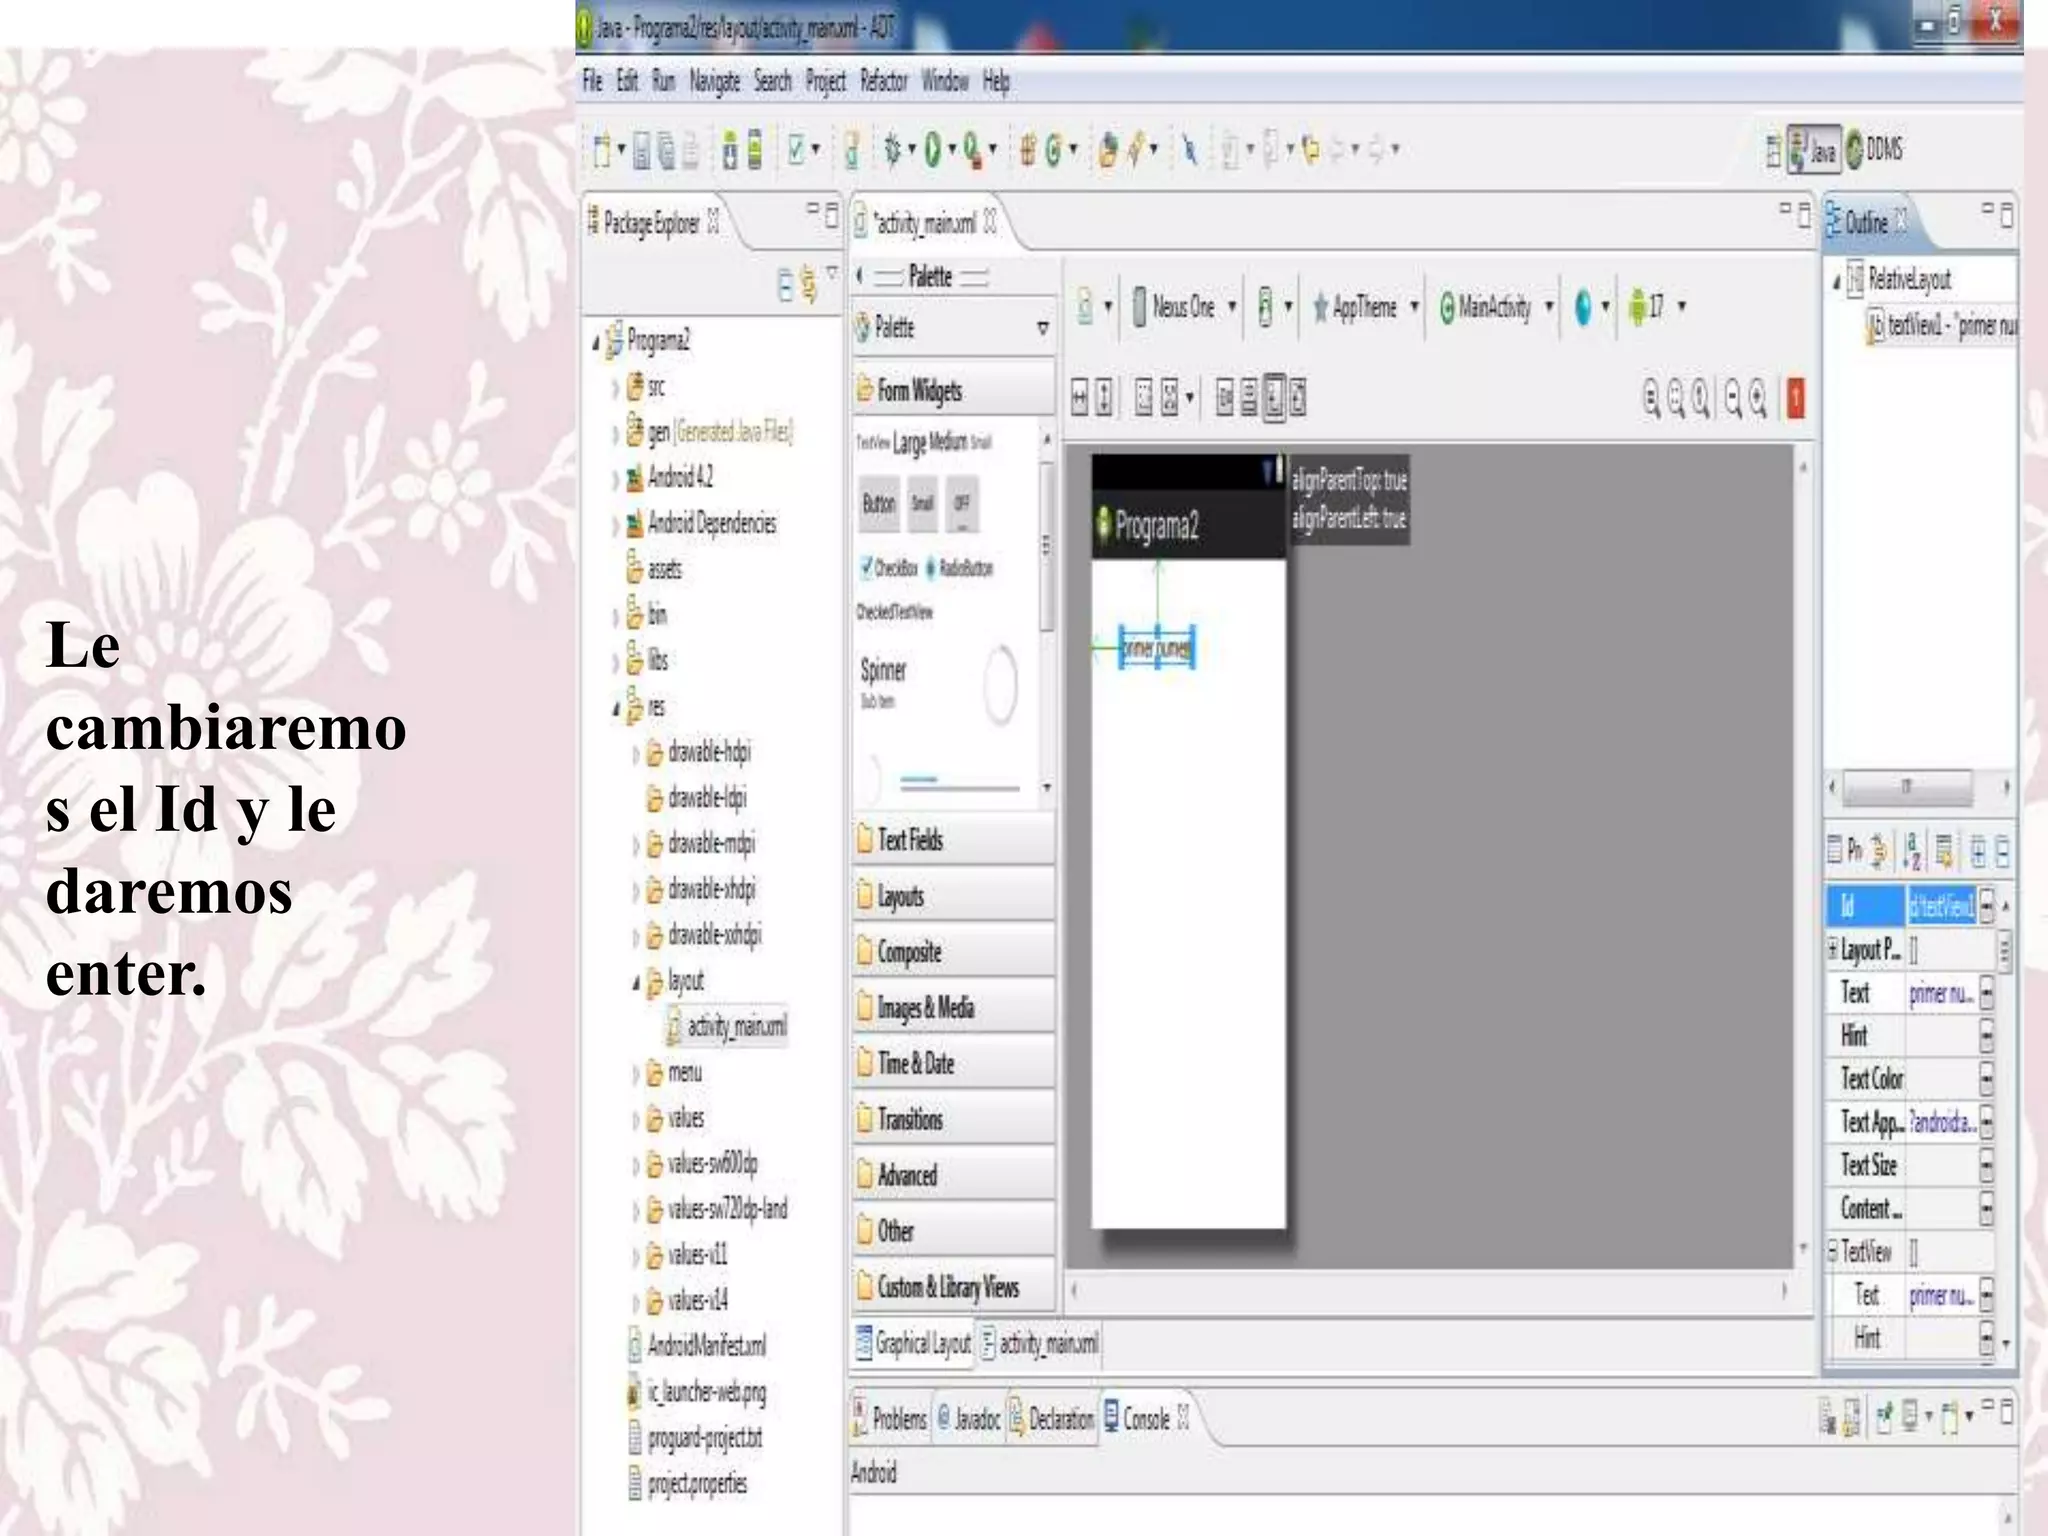Click the Outline panel horizontal scrollbar
This screenshot has width=2048, height=1536.
pos(1906,786)
